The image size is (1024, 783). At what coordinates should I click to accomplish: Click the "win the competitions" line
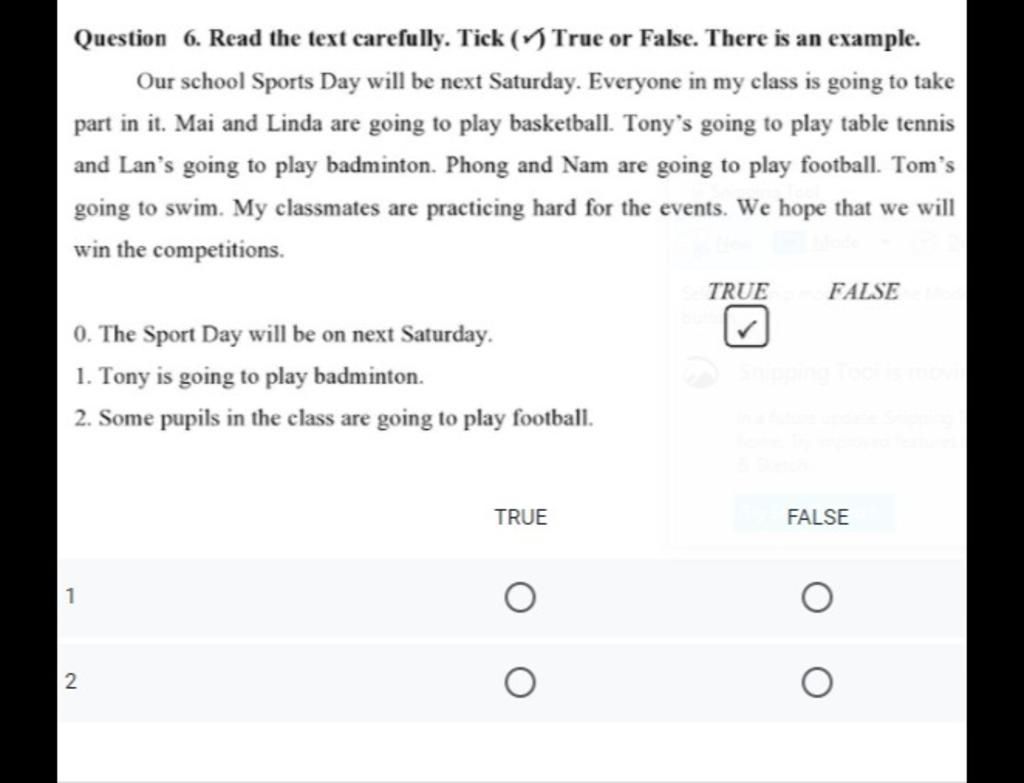(x=179, y=250)
